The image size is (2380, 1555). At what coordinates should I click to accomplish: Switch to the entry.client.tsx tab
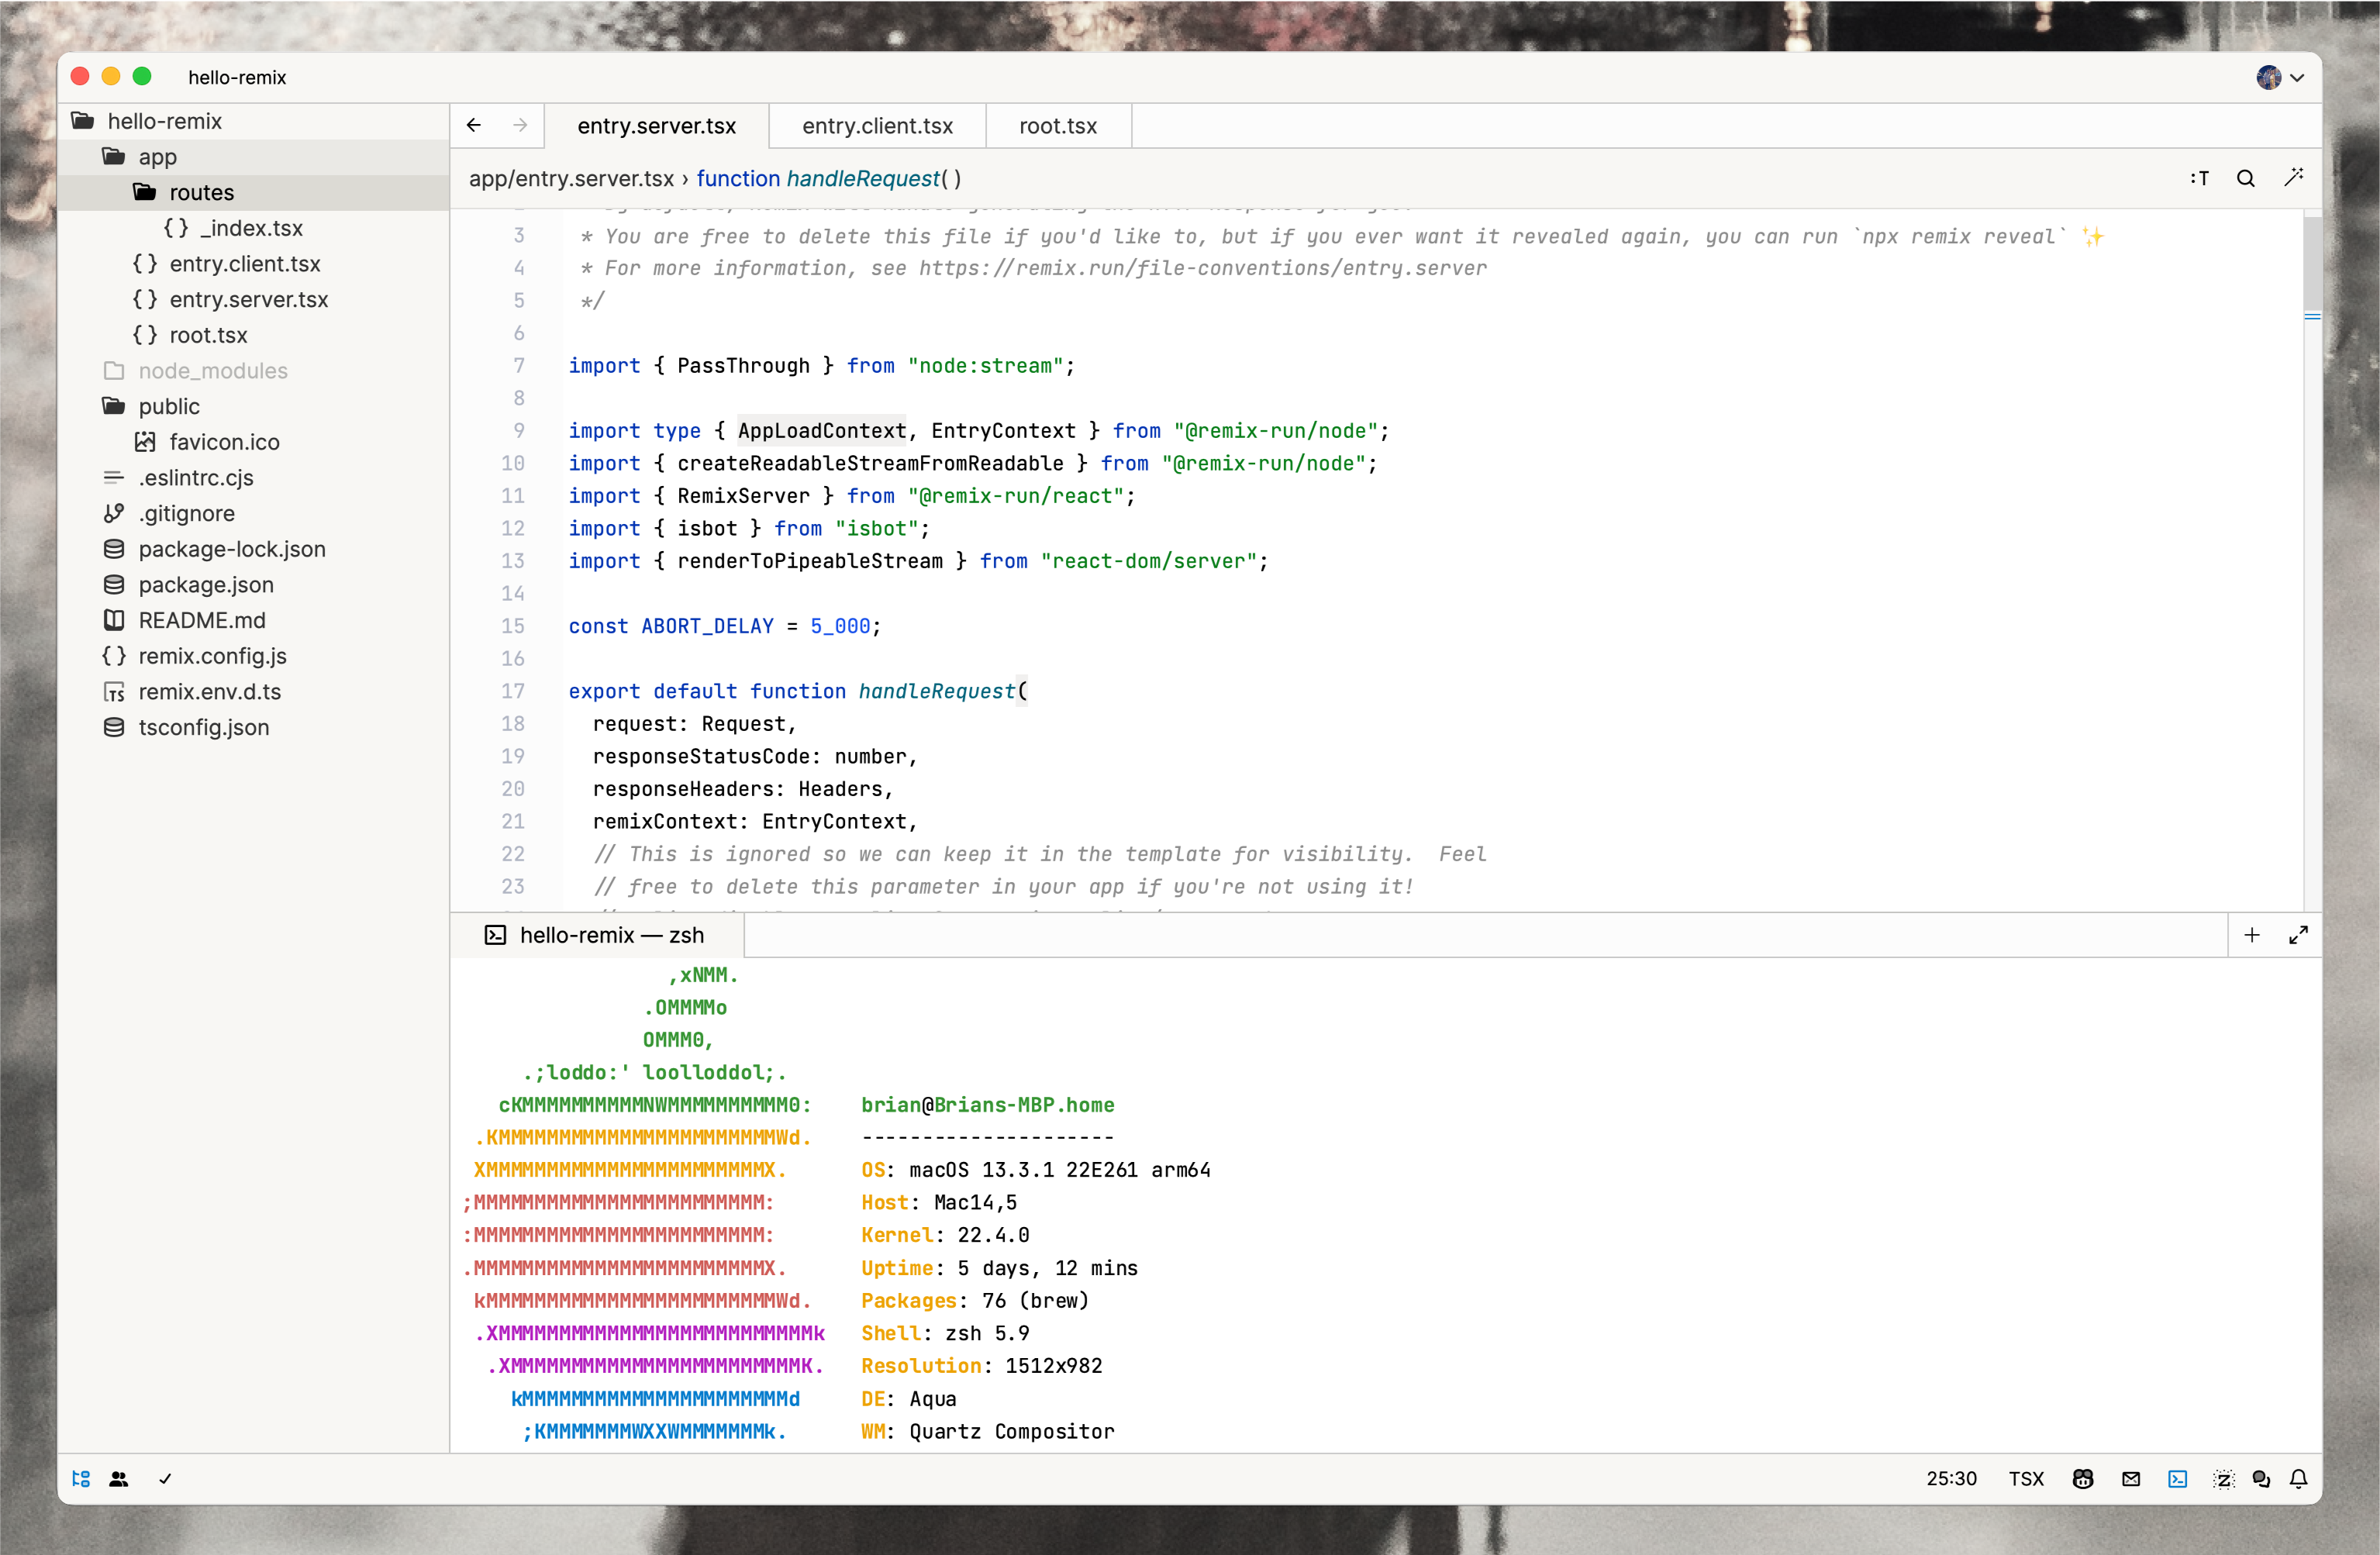(877, 125)
